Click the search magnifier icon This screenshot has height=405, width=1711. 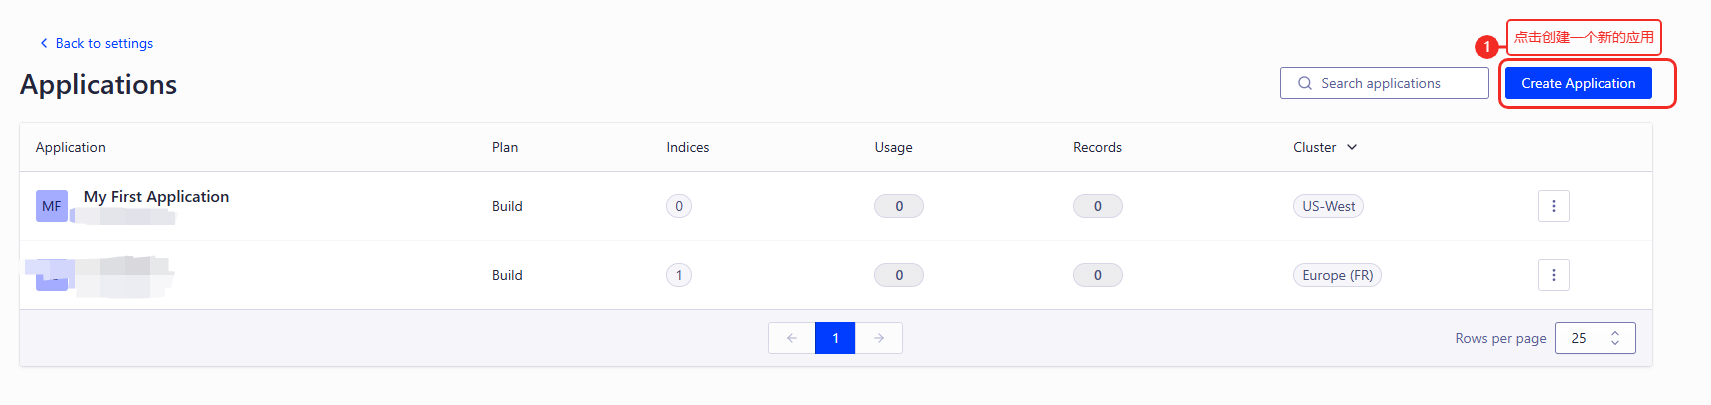(1305, 83)
